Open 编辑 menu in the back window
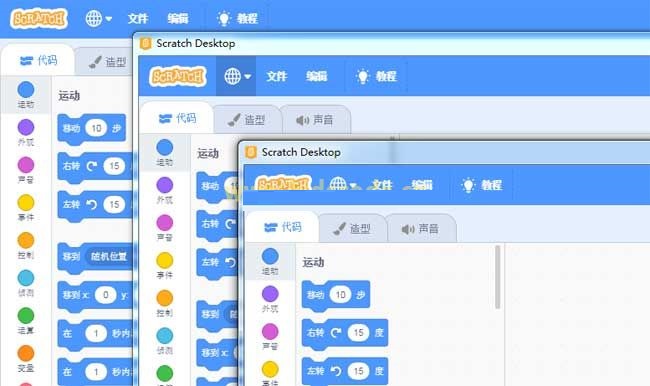Screen dimensions: 650x386 tap(178, 18)
